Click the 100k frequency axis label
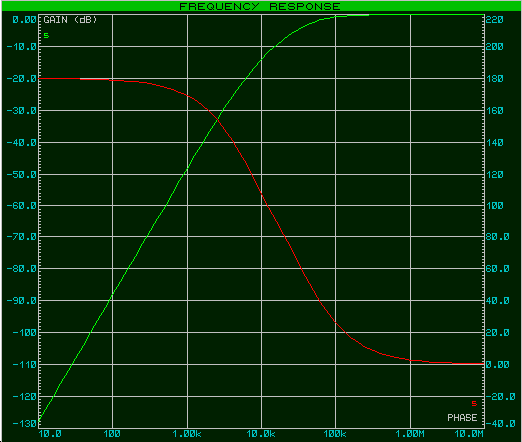Viewport: 522px width, 442px height. tap(335, 434)
